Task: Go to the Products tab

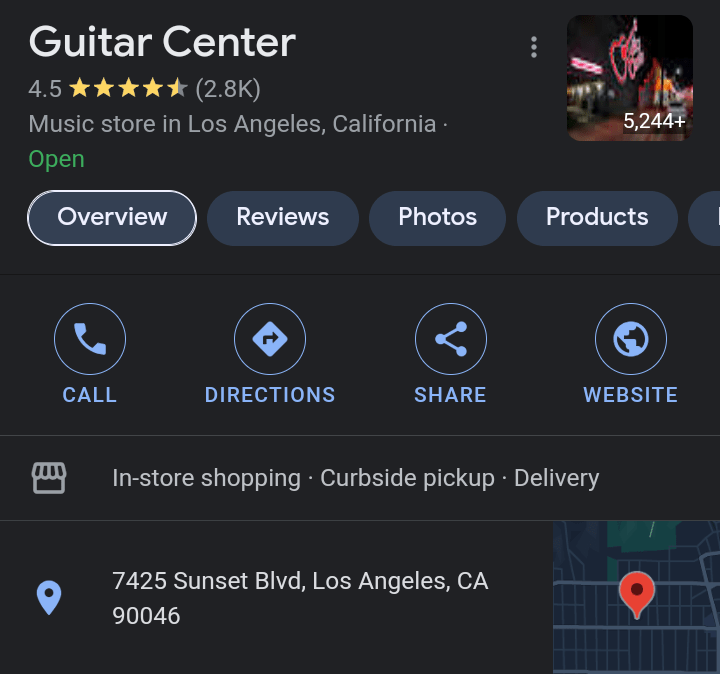Action: [597, 217]
